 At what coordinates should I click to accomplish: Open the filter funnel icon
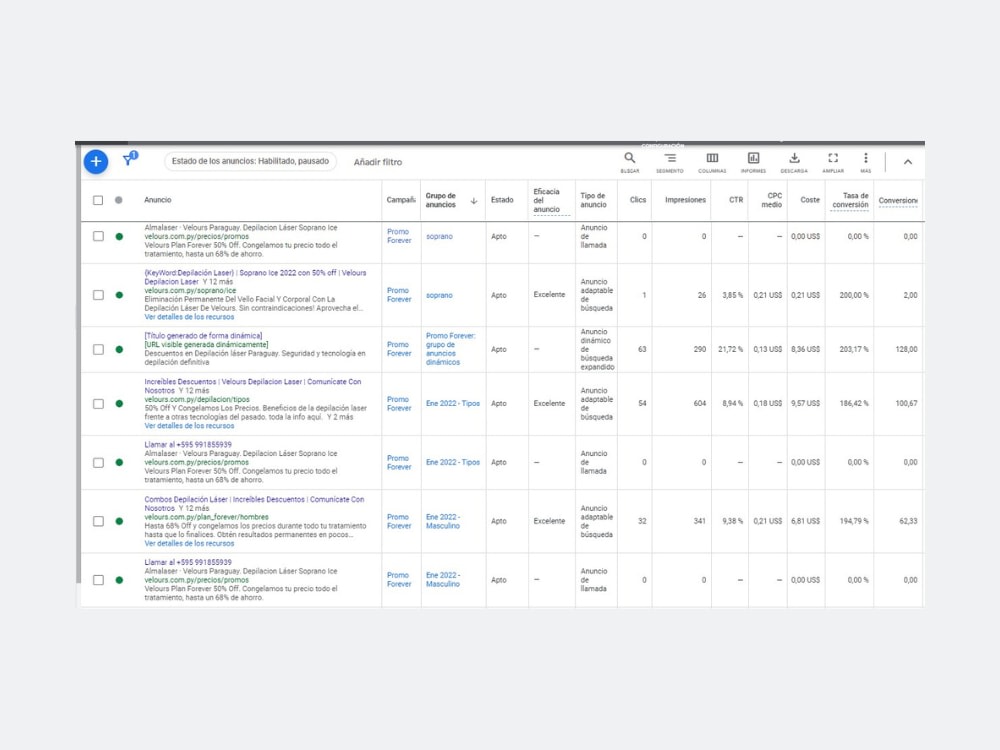(x=129, y=159)
